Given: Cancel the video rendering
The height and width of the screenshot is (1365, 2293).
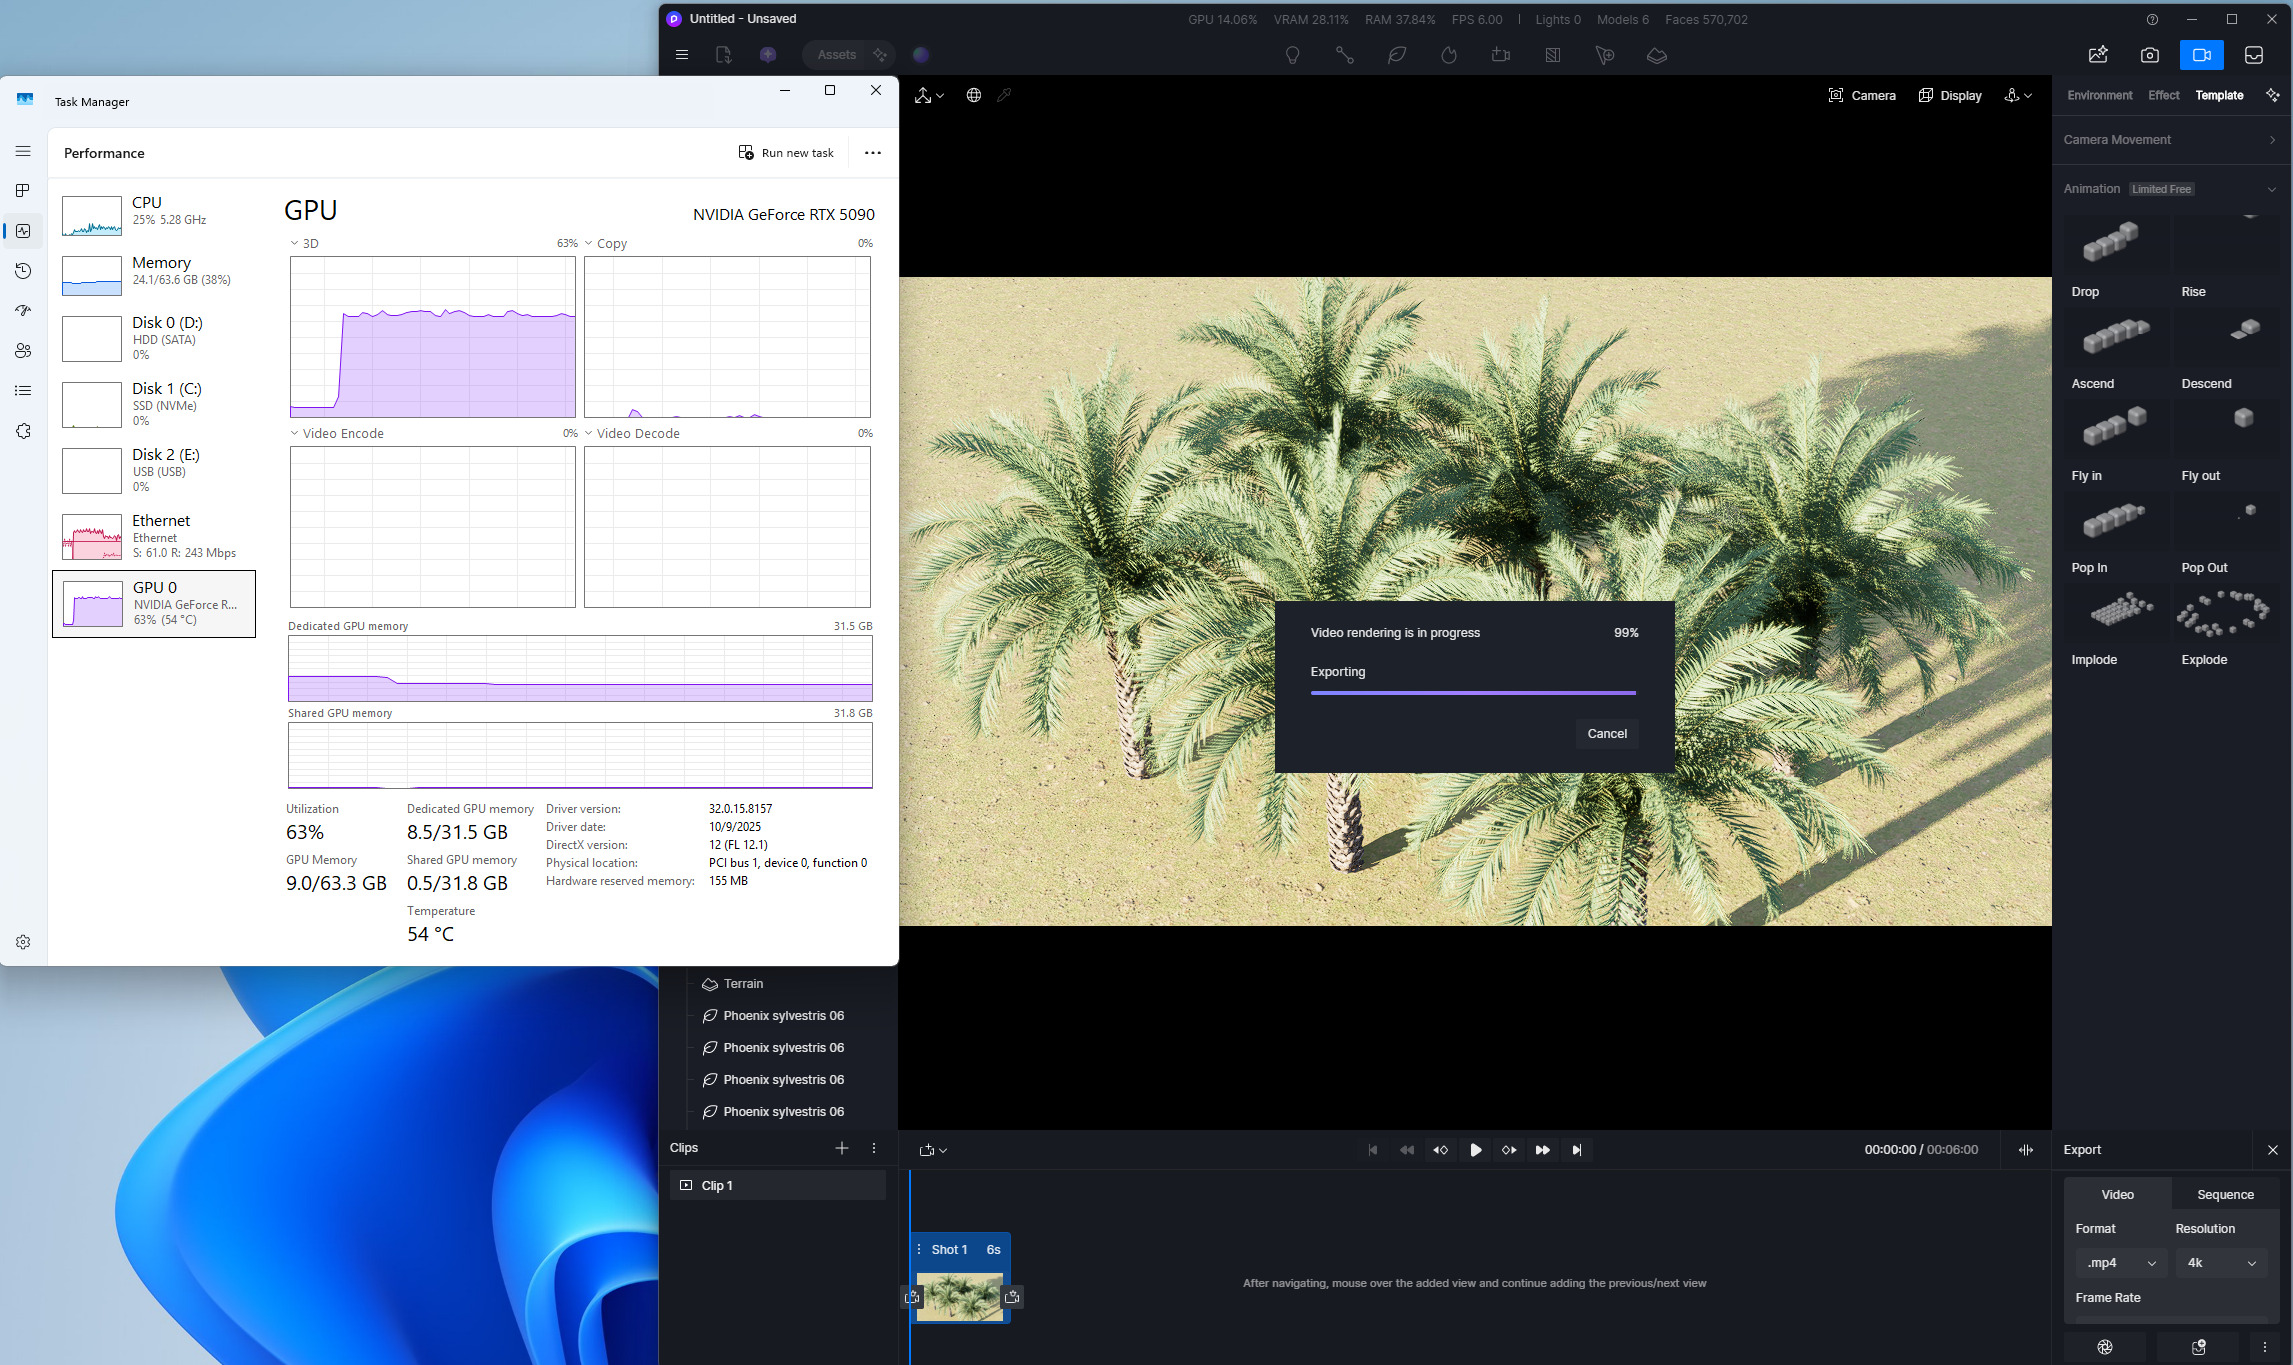Looking at the screenshot, I should point(1606,733).
